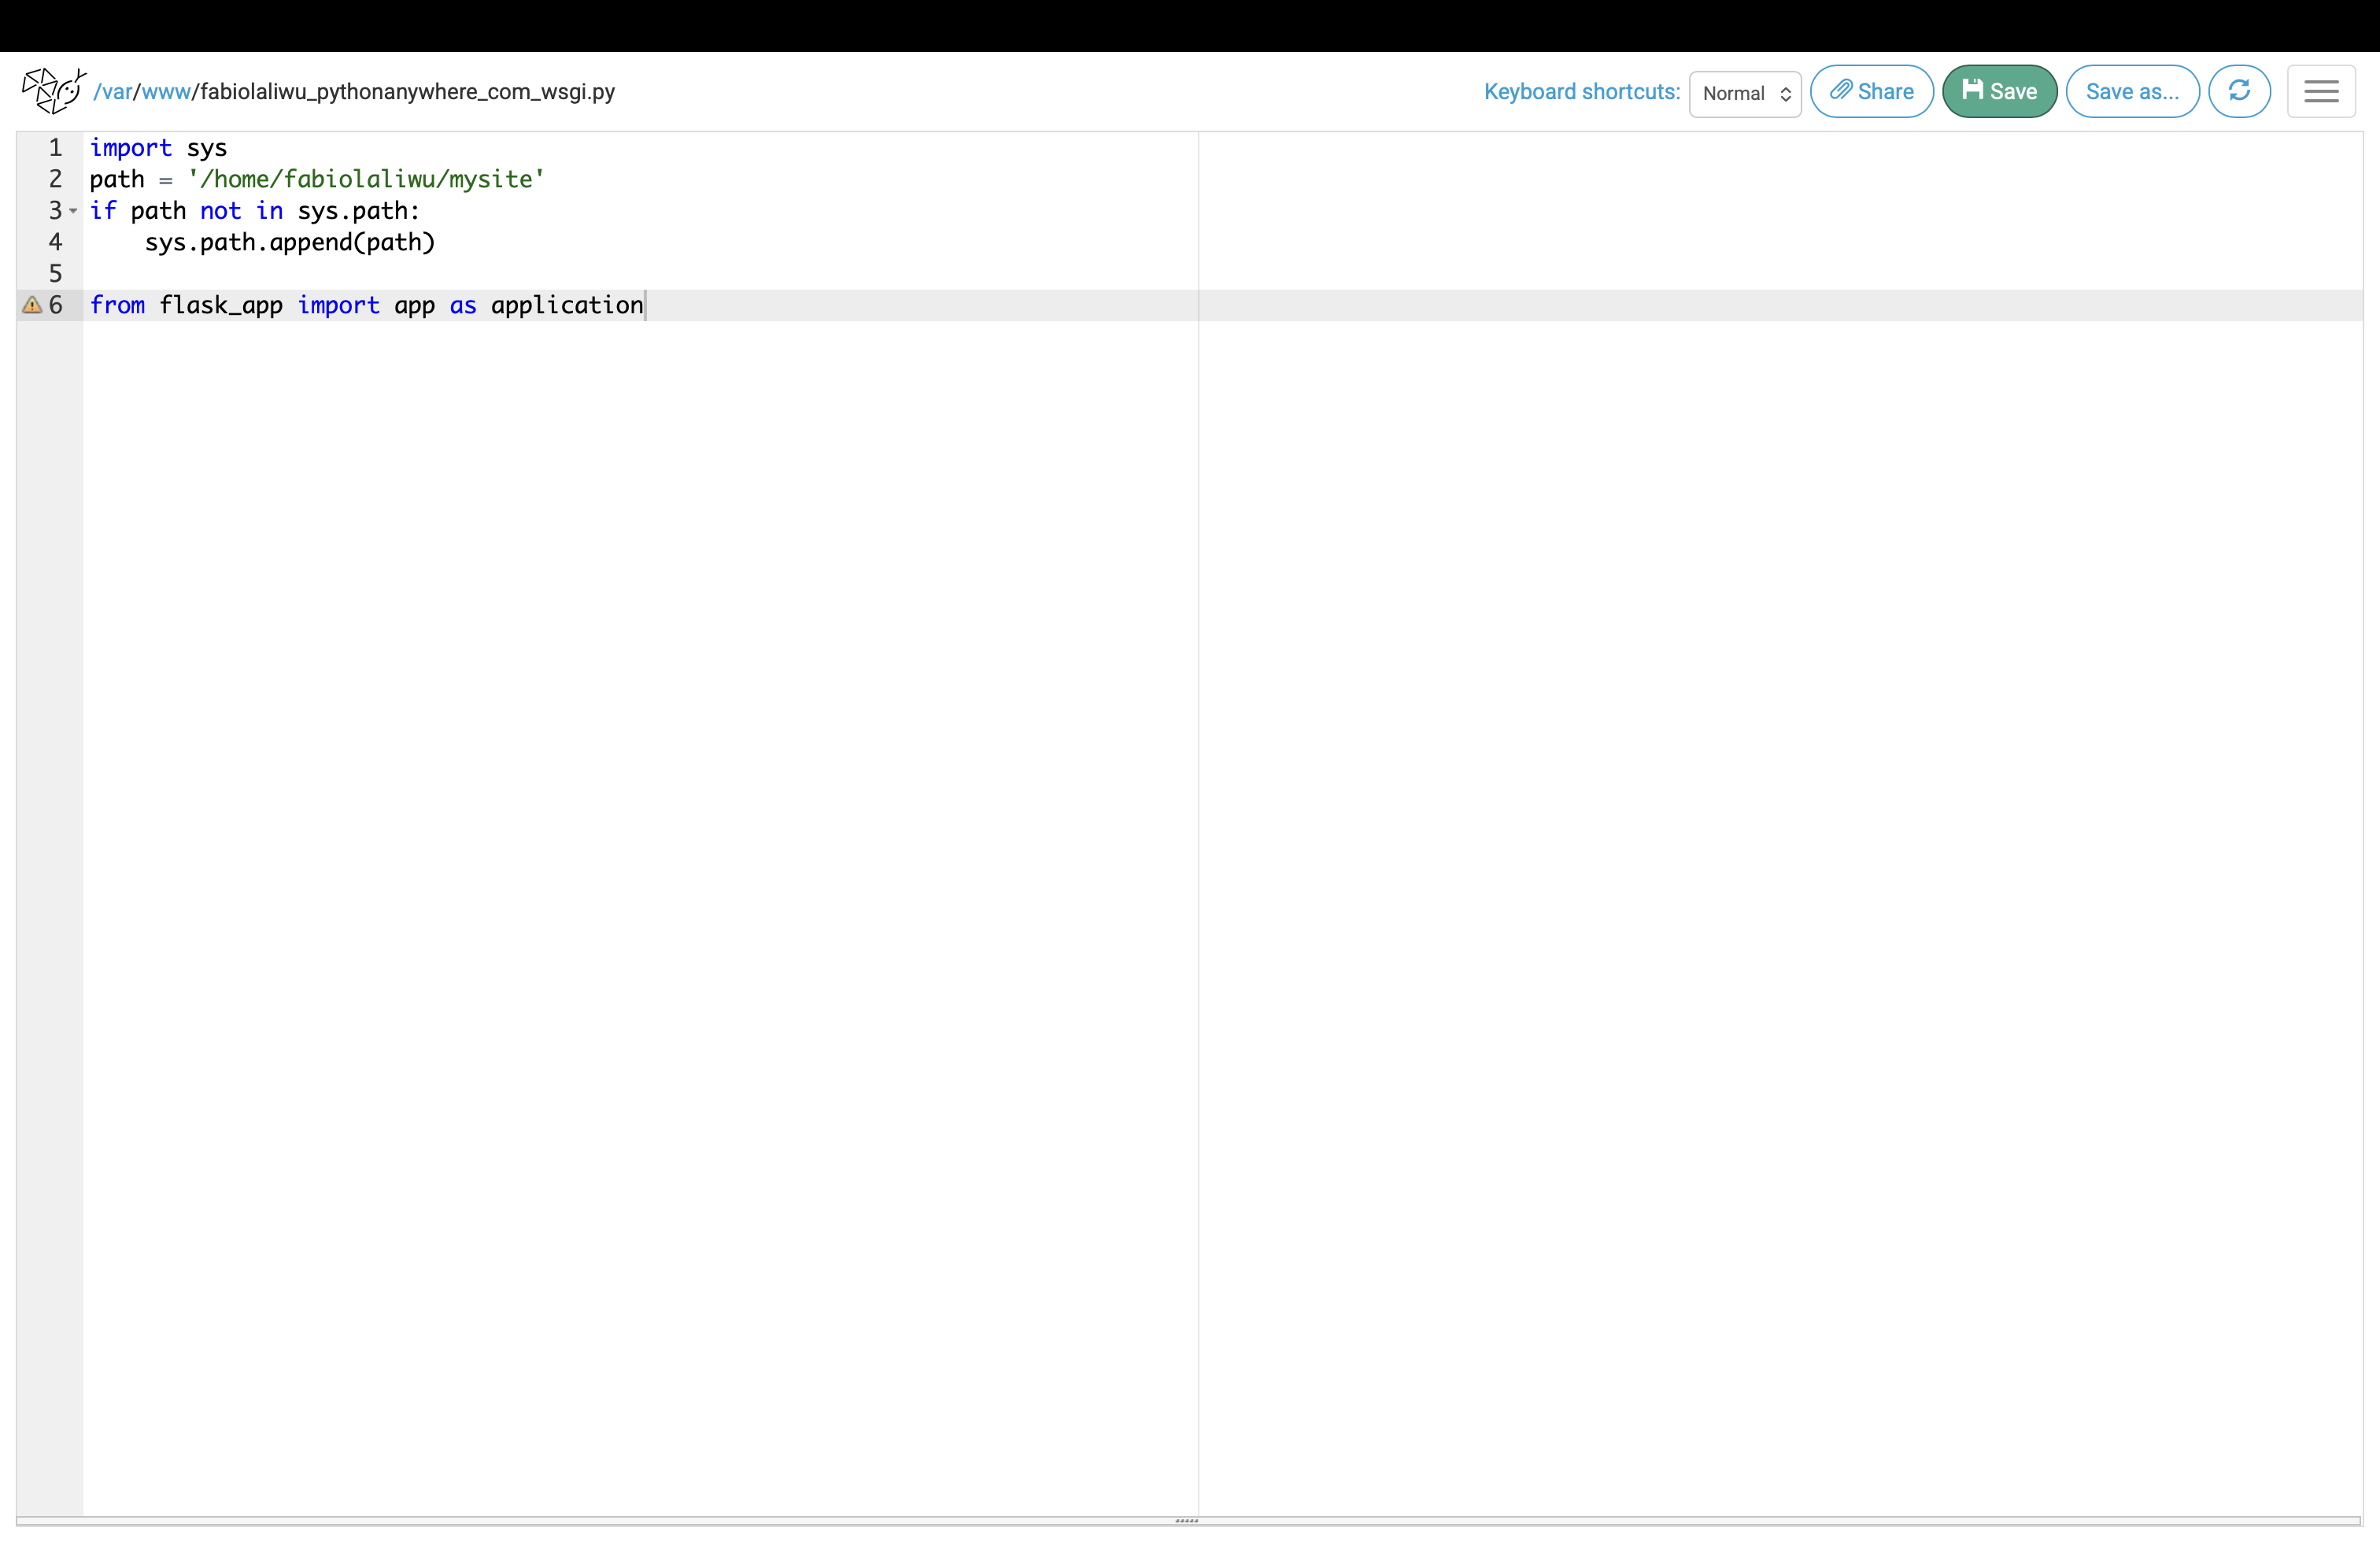Viewport: 2380px width, 1546px height.
Task: Navigate to /var directory link
Action: pos(115,92)
